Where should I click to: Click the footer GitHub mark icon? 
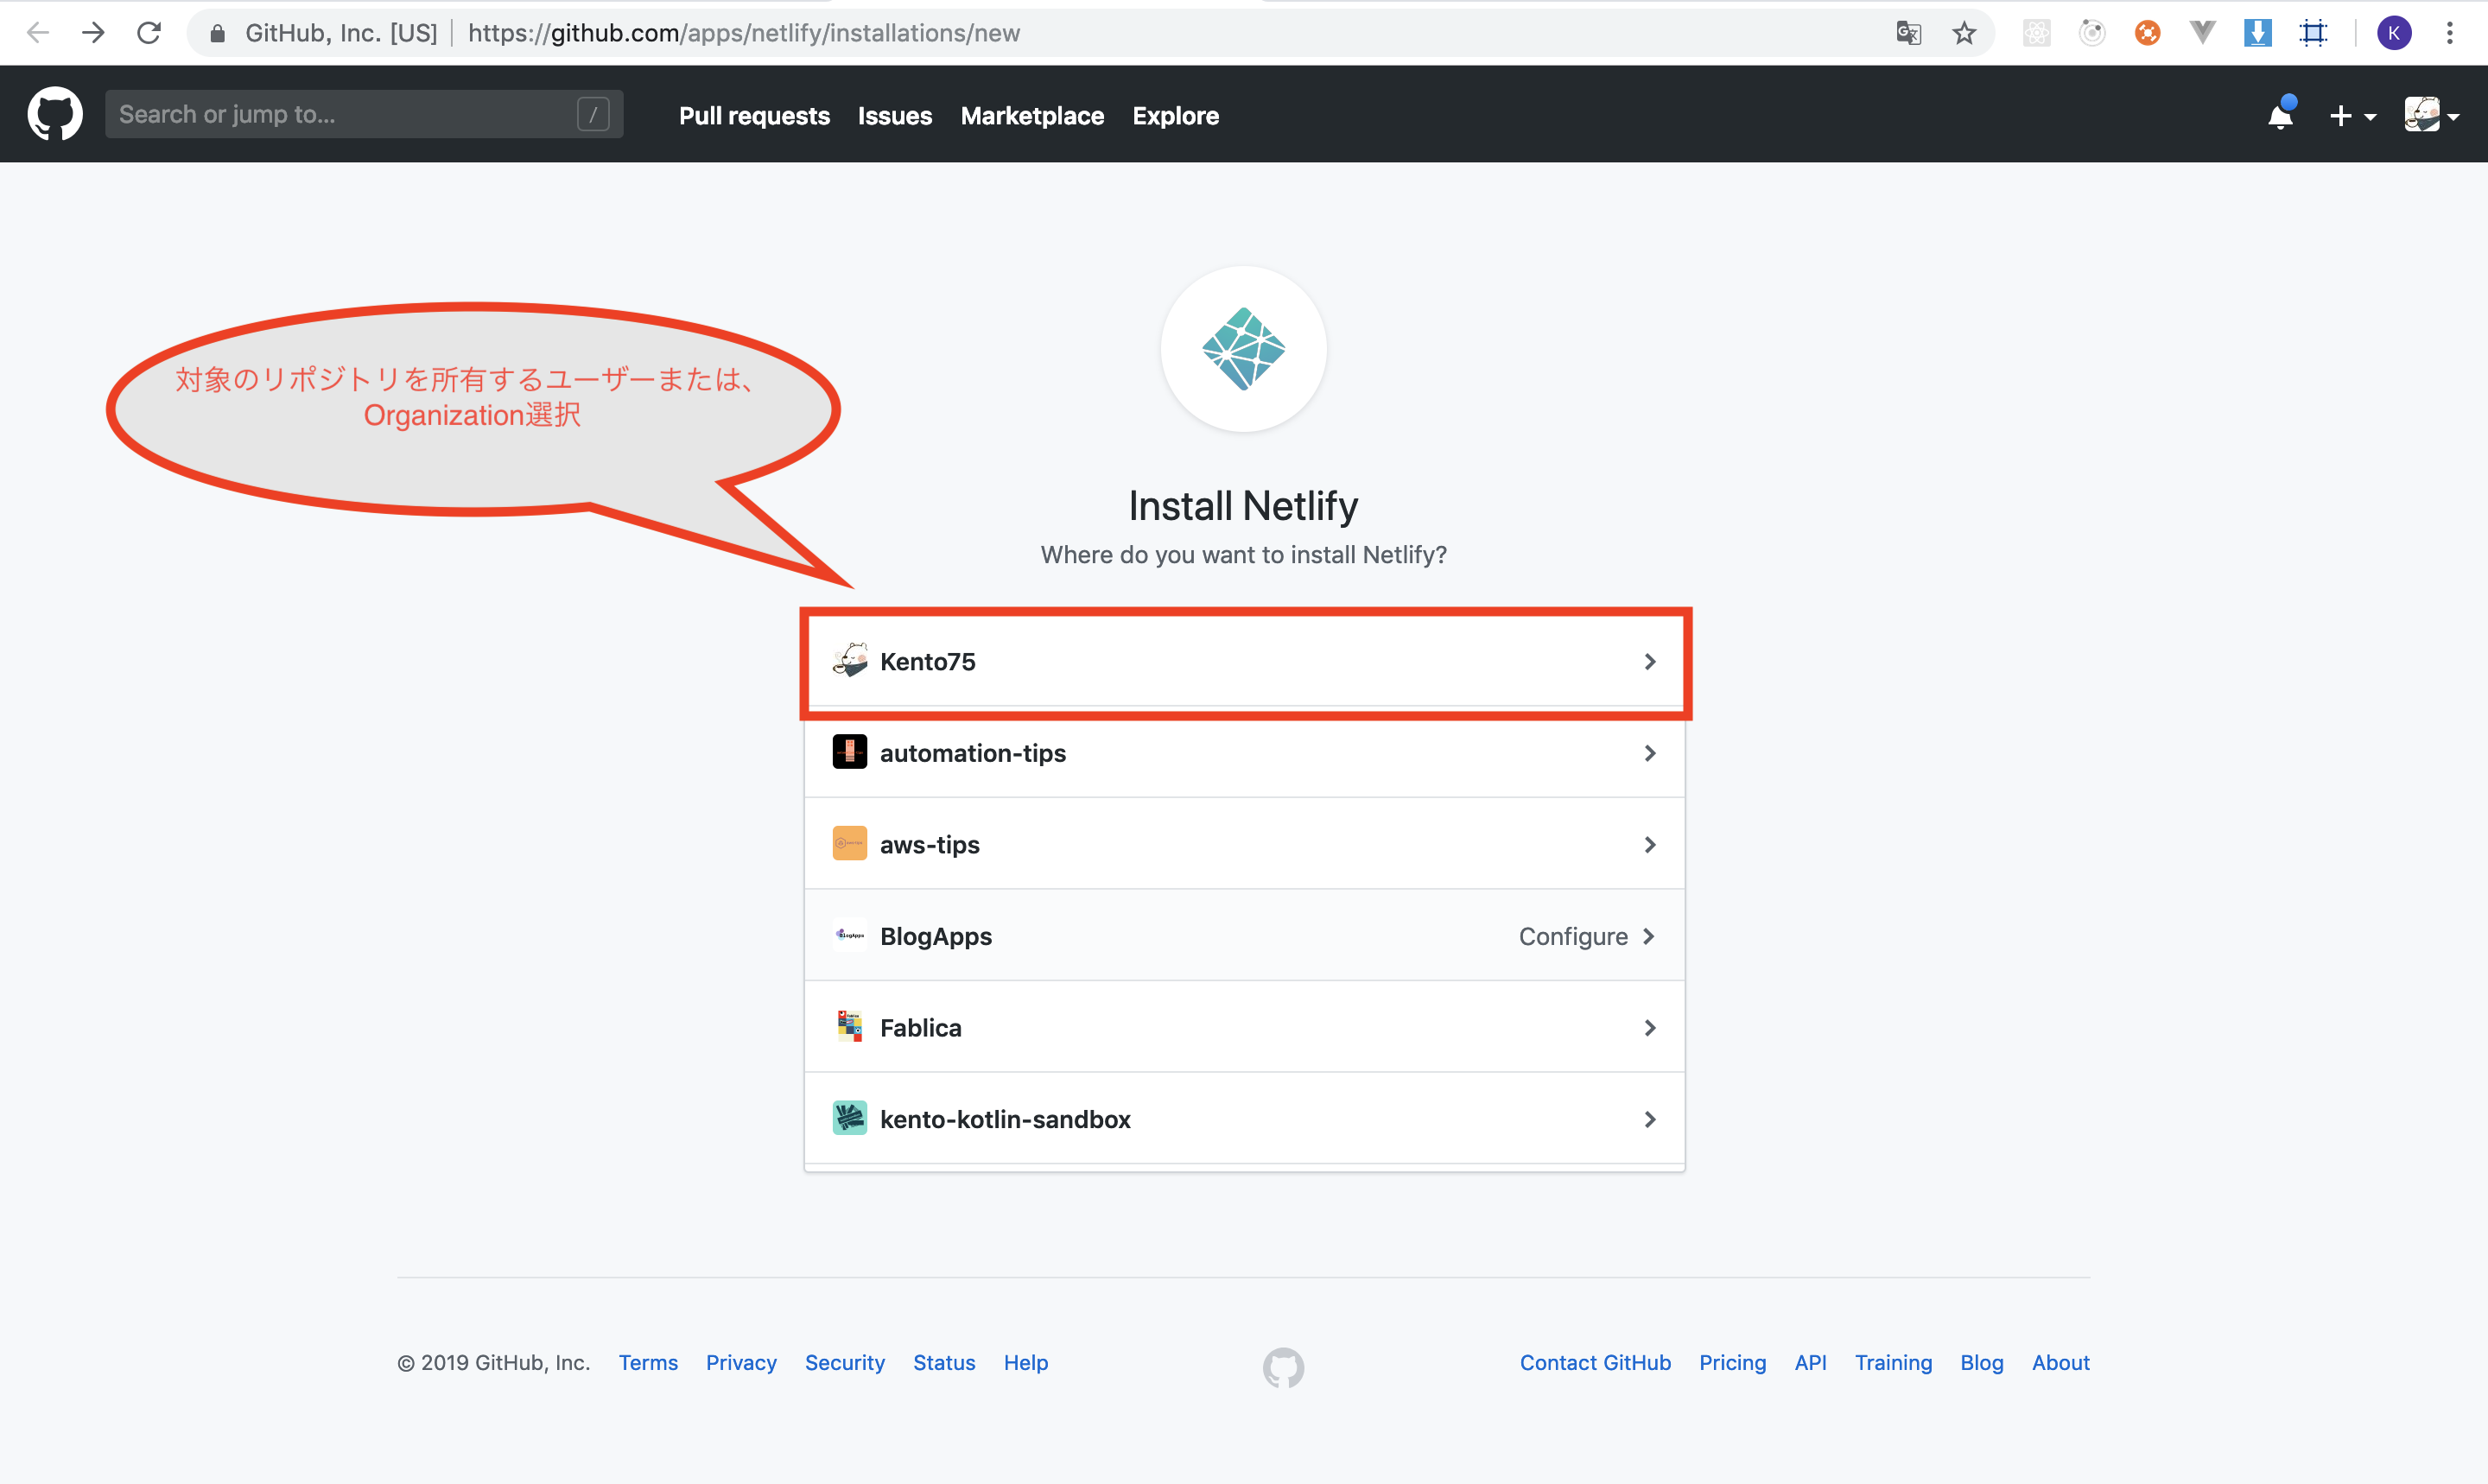click(x=1283, y=1367)
